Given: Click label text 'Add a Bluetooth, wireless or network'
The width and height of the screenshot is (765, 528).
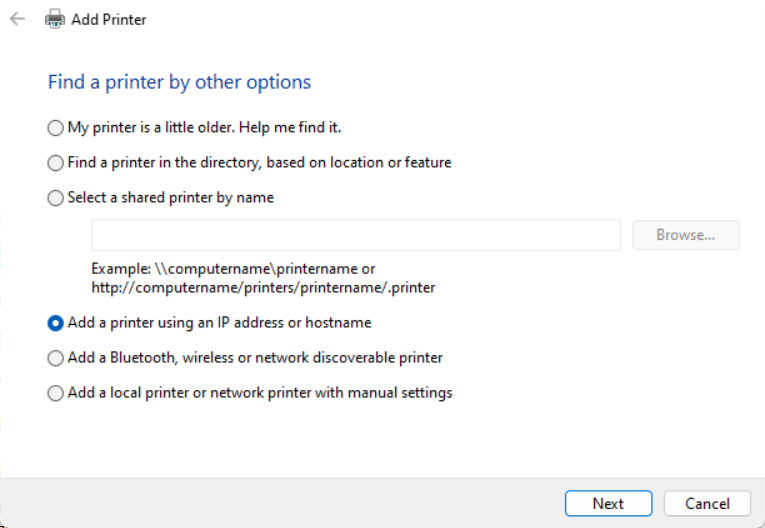Looking at the screenshot, I should 255,358.
